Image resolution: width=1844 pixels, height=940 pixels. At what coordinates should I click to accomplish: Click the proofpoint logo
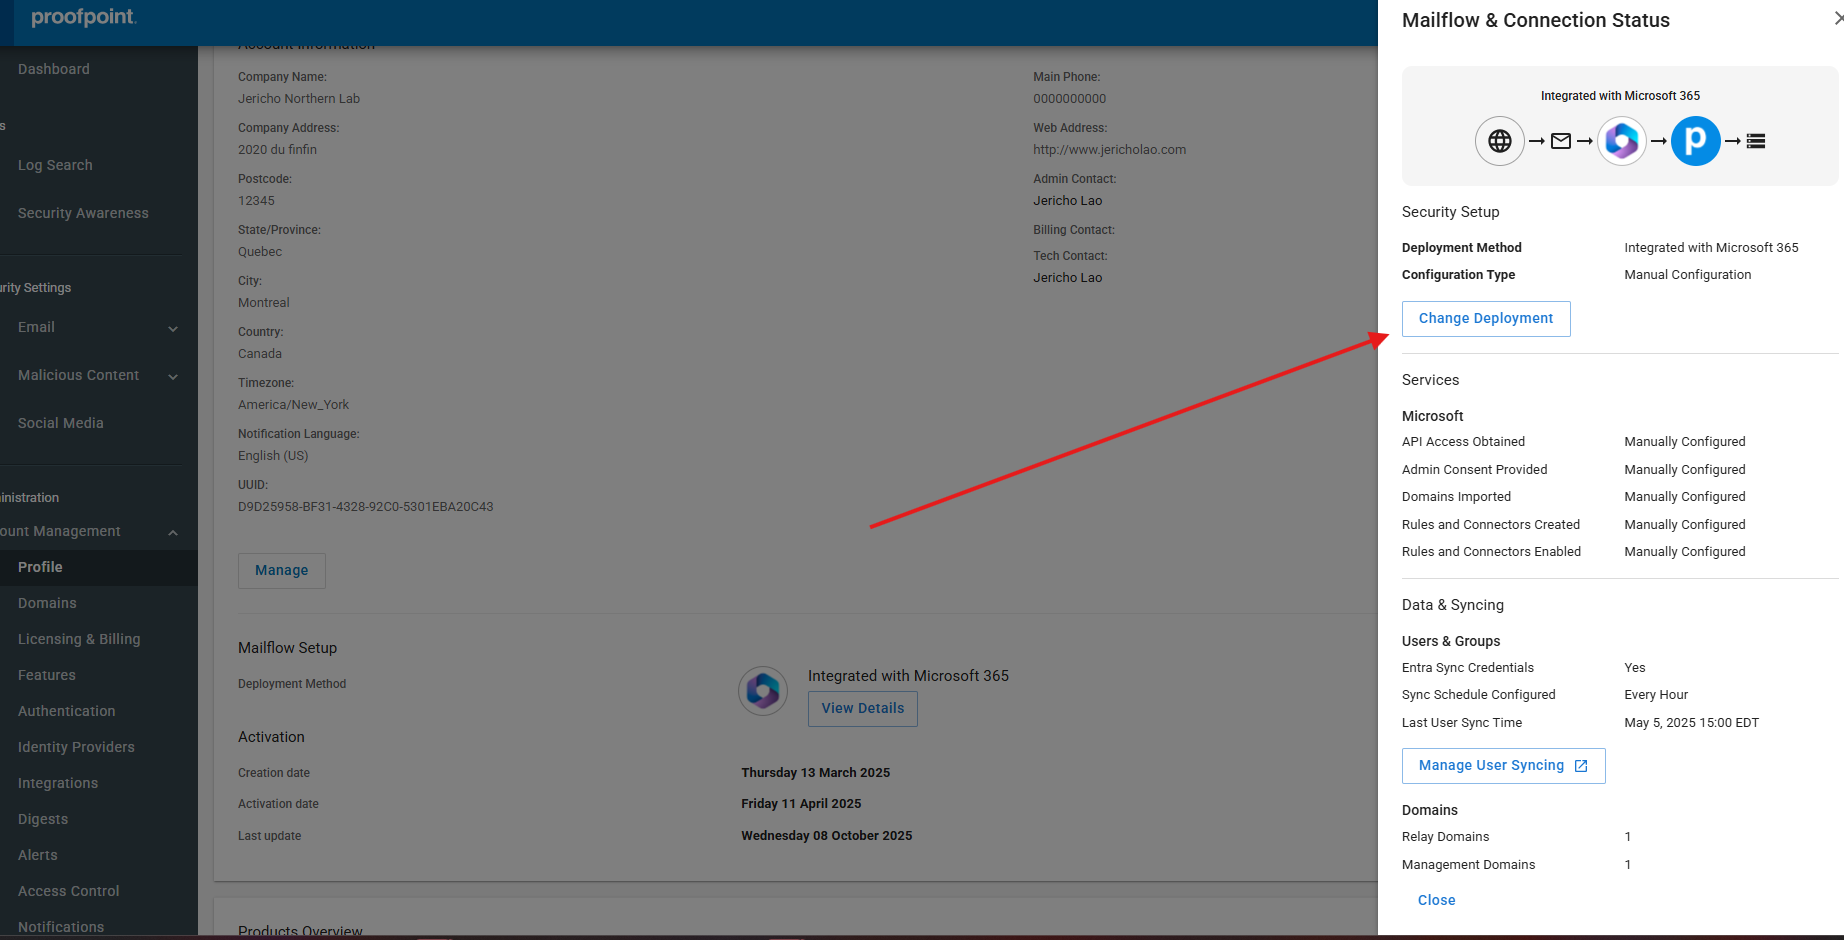pyautogui.click(x=83, y=17)
